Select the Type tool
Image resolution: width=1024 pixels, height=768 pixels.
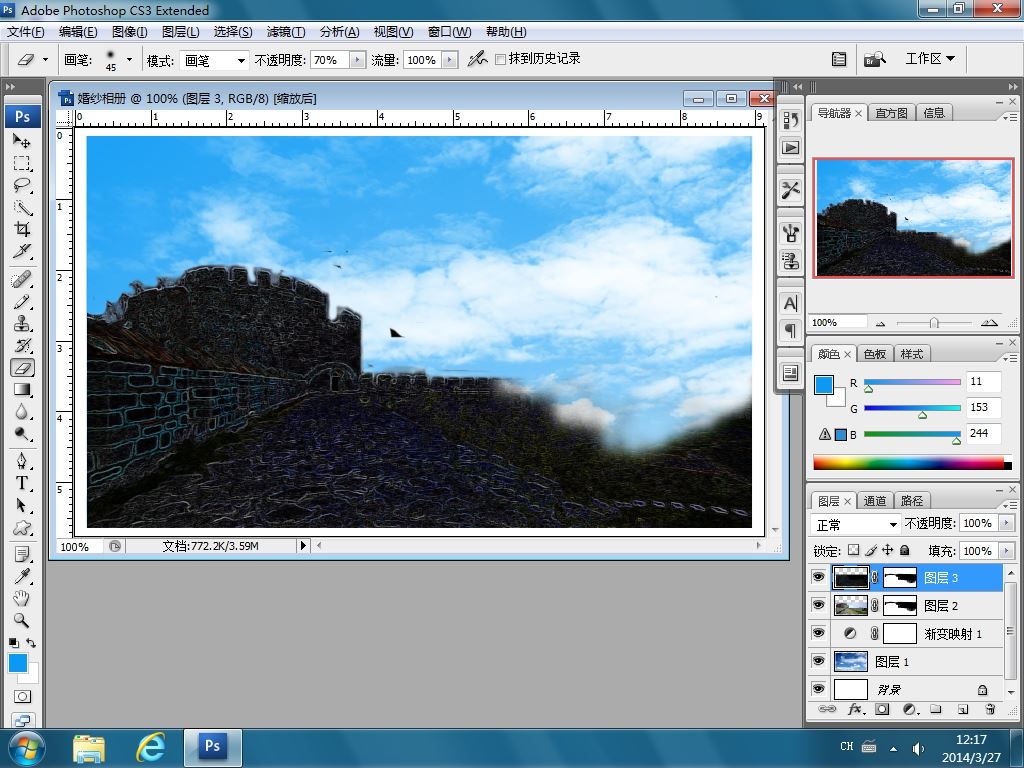[22, 484]
